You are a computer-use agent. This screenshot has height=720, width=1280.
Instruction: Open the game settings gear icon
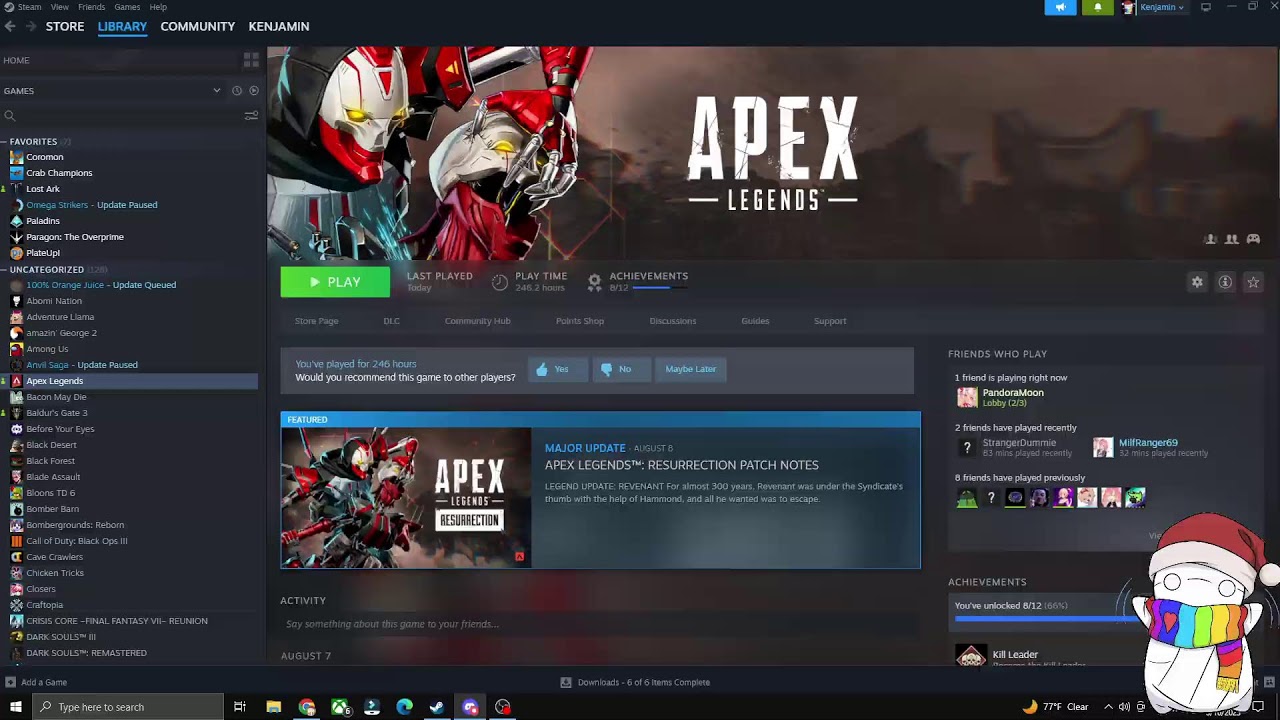[x=1197, y=283]
